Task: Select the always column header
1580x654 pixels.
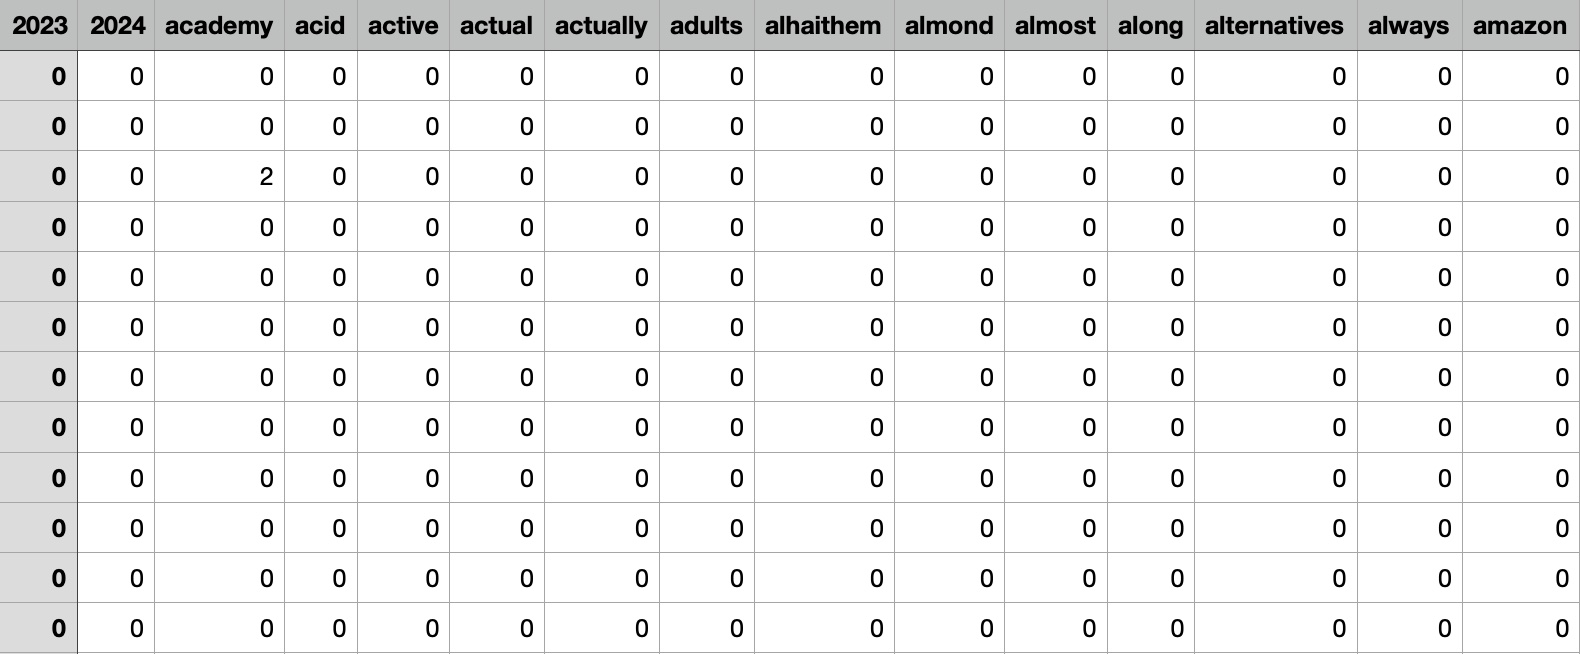Action: pyautogui.click(x=1408, y=26)
